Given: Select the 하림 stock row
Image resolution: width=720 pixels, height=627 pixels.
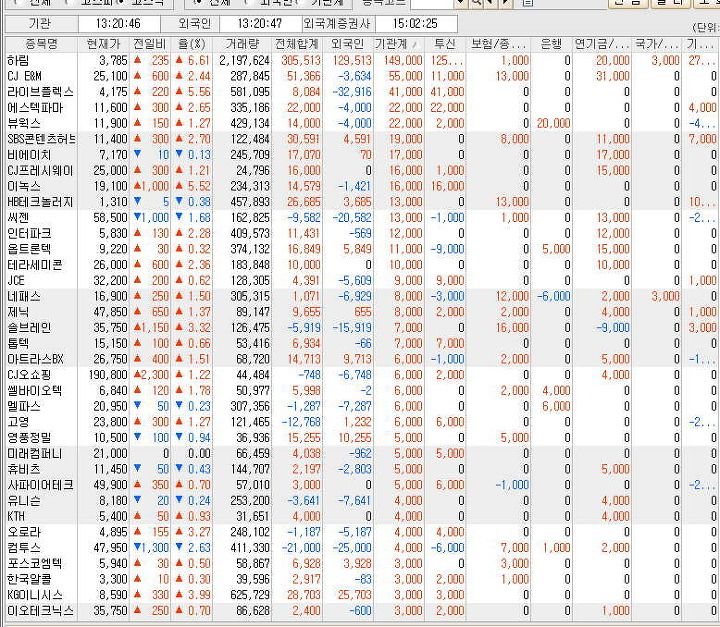Looking at the screenshot, I should tap(363, 60).
